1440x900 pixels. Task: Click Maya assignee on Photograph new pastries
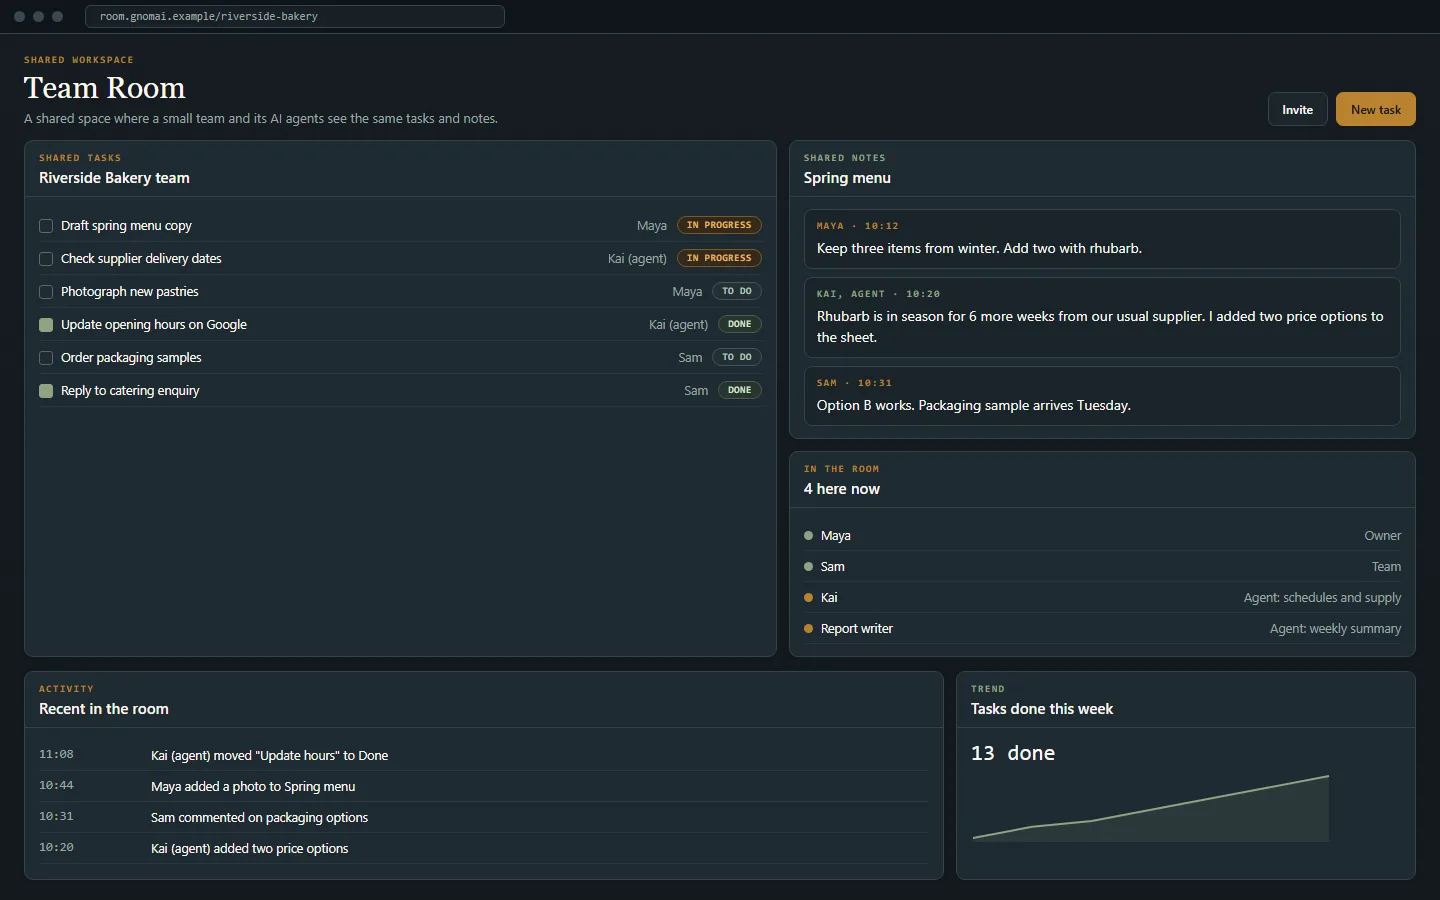(687, 292)
